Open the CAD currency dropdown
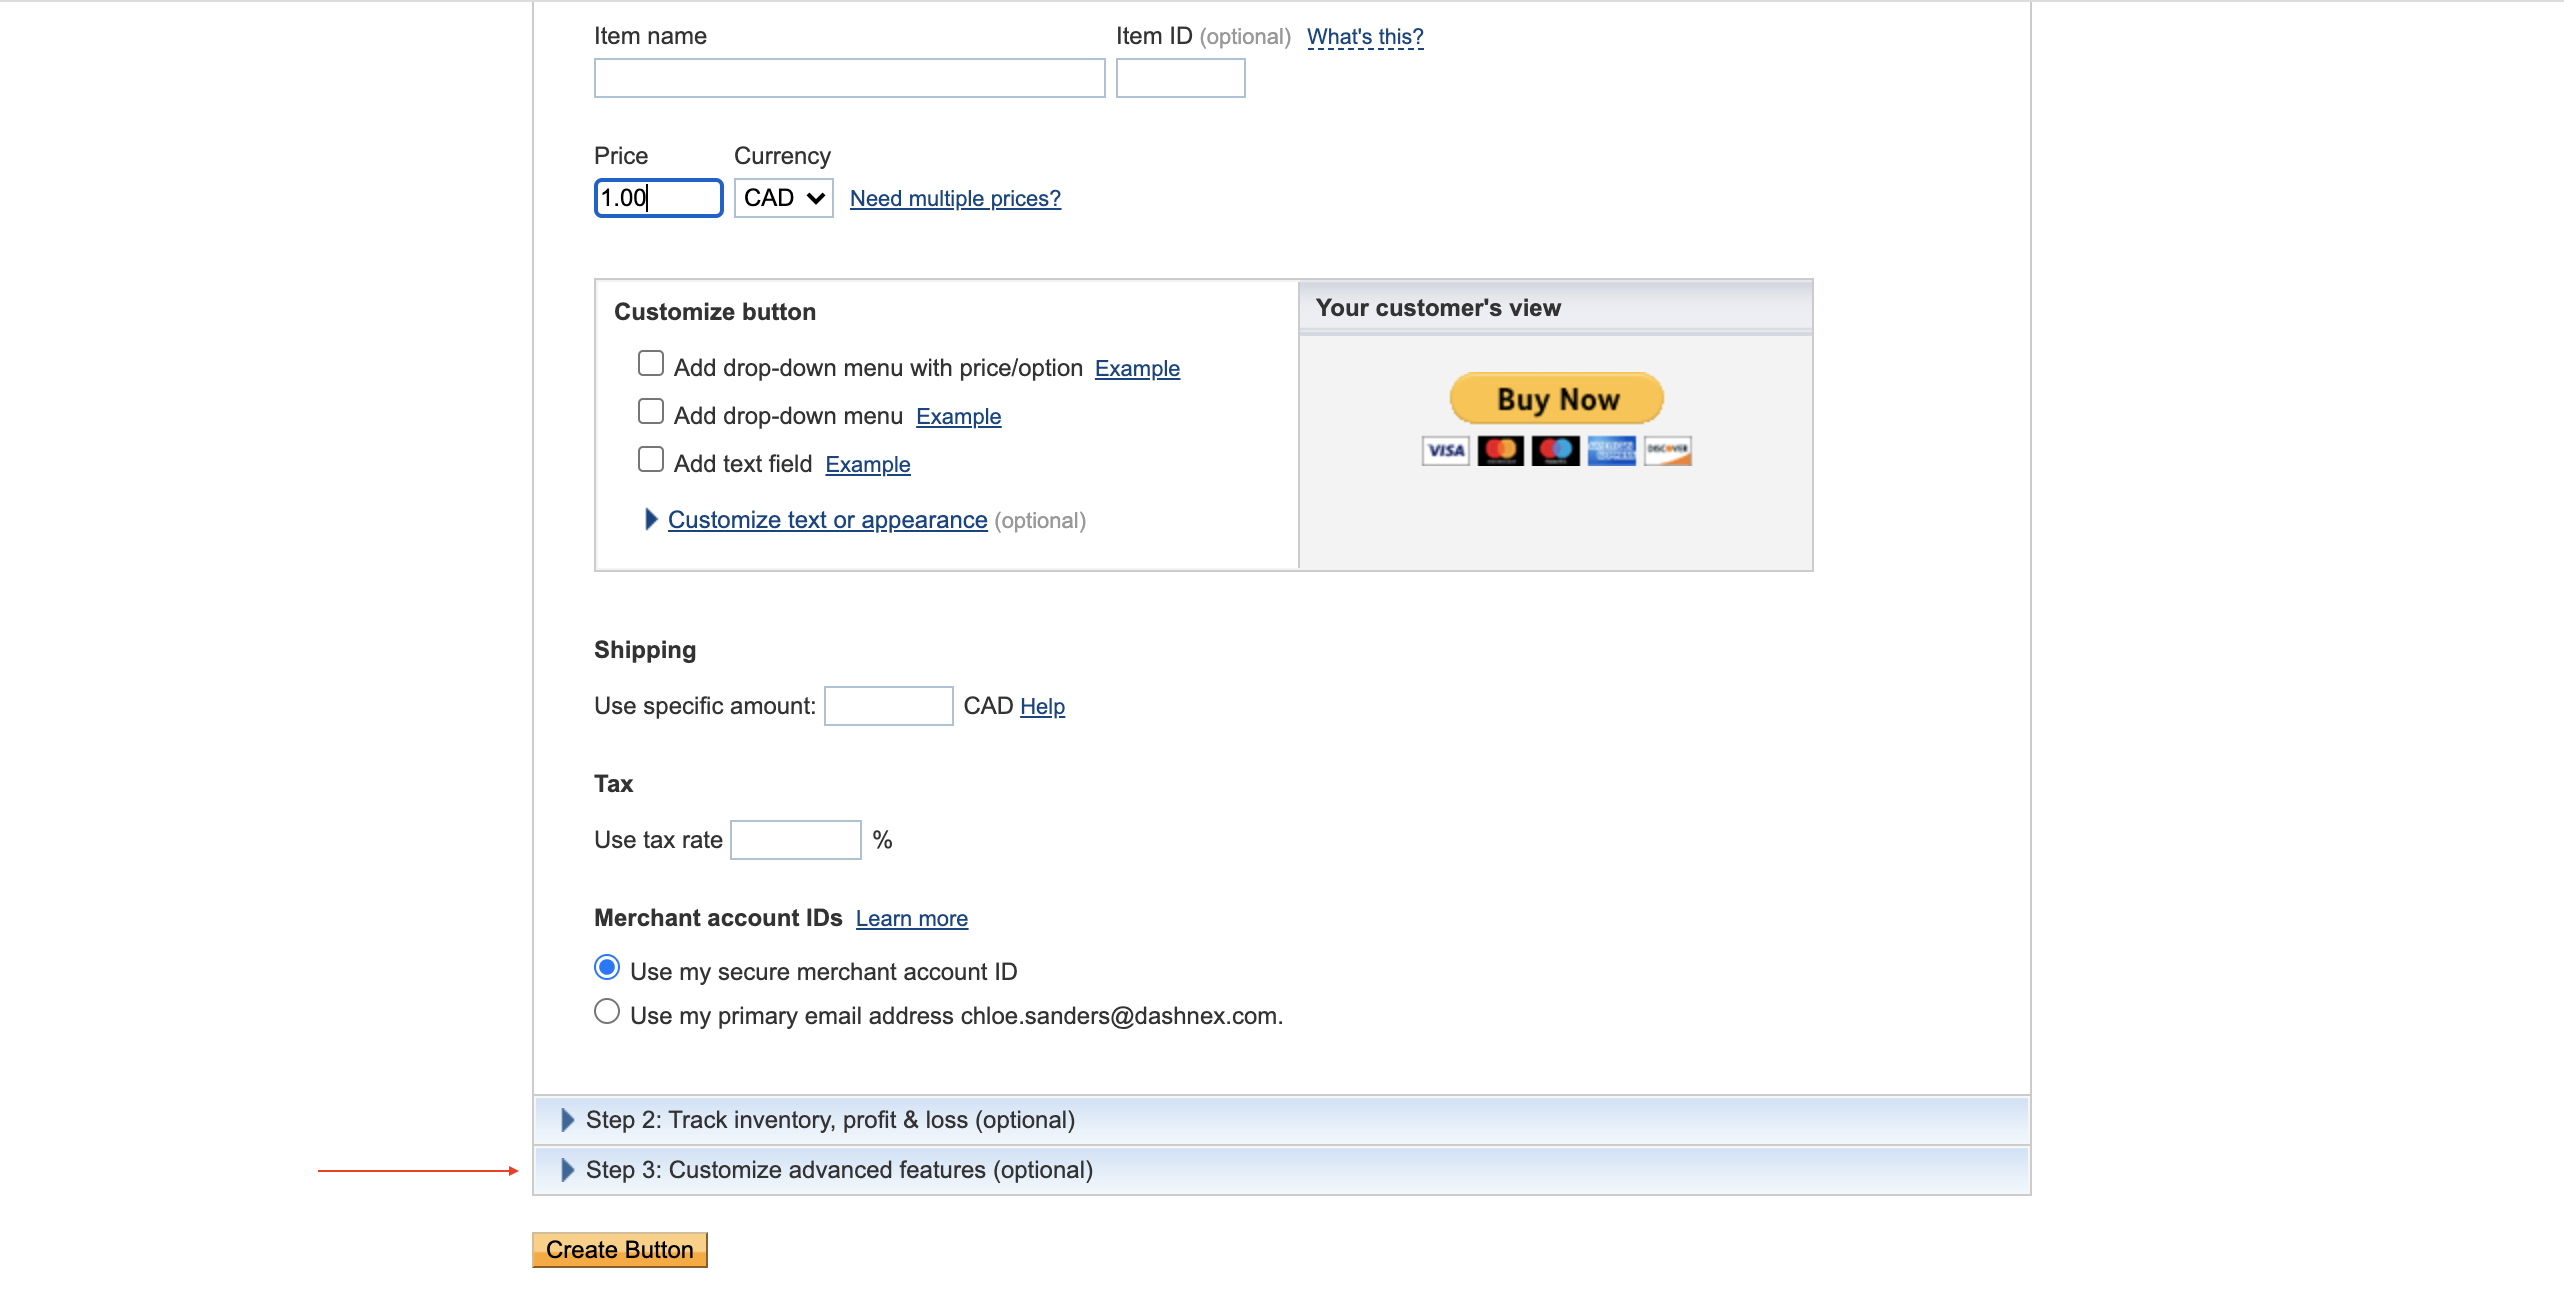Viewport: 2564px width, 1308px height. (x=783, y=198)
